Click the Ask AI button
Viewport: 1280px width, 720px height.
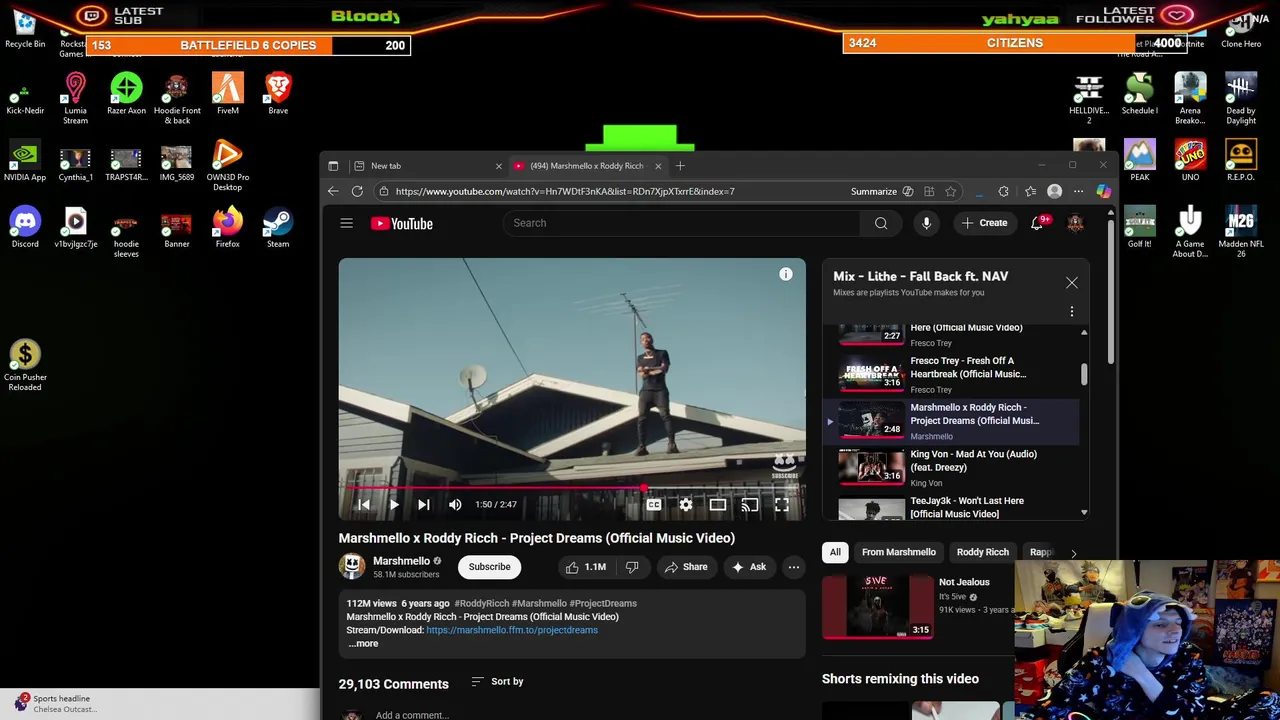point(749,567)
